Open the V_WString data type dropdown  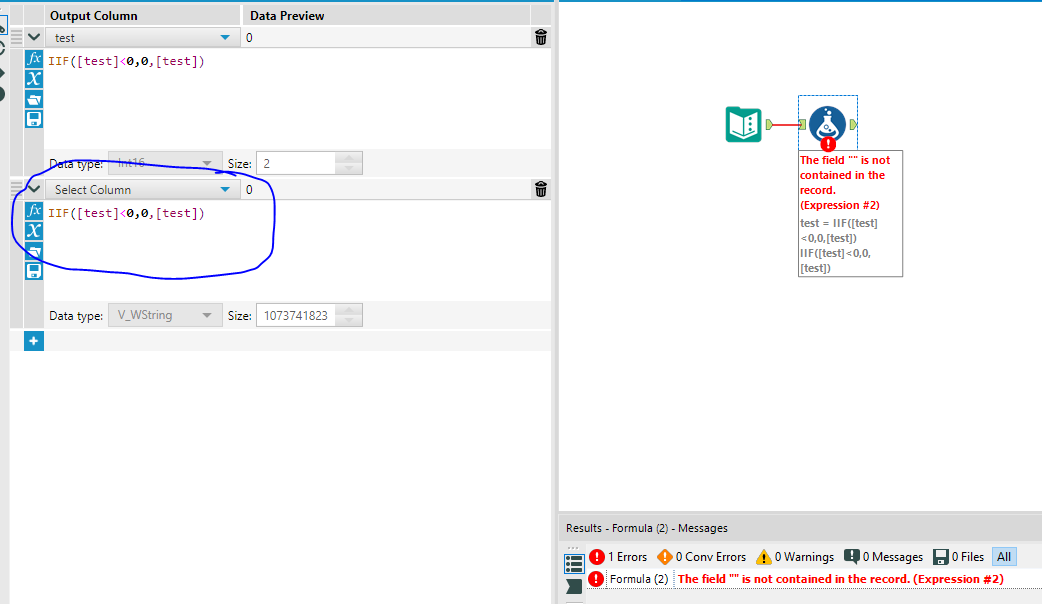(164, 314)
